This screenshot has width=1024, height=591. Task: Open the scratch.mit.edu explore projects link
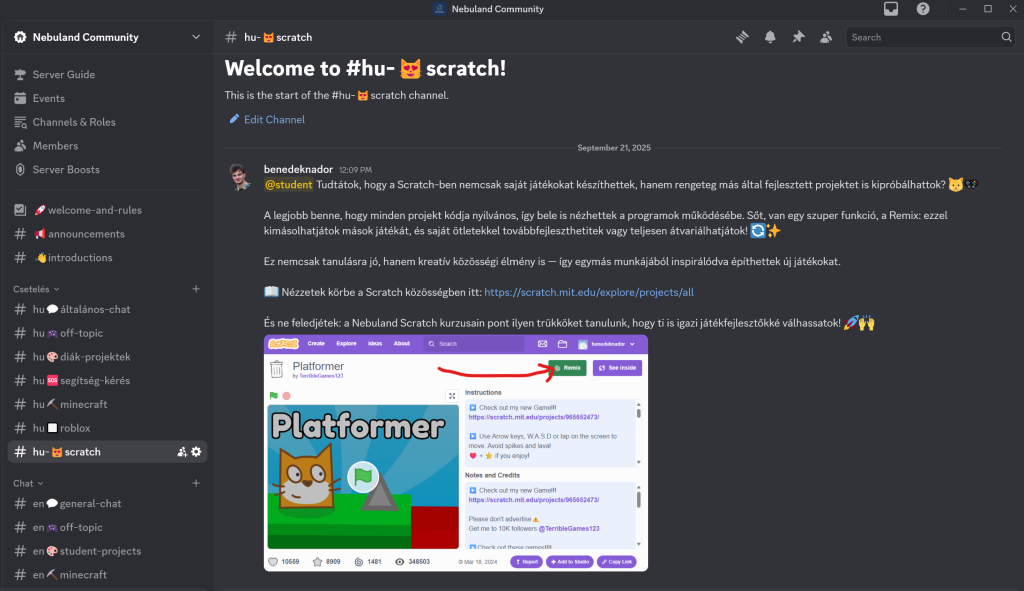[588, 292]
